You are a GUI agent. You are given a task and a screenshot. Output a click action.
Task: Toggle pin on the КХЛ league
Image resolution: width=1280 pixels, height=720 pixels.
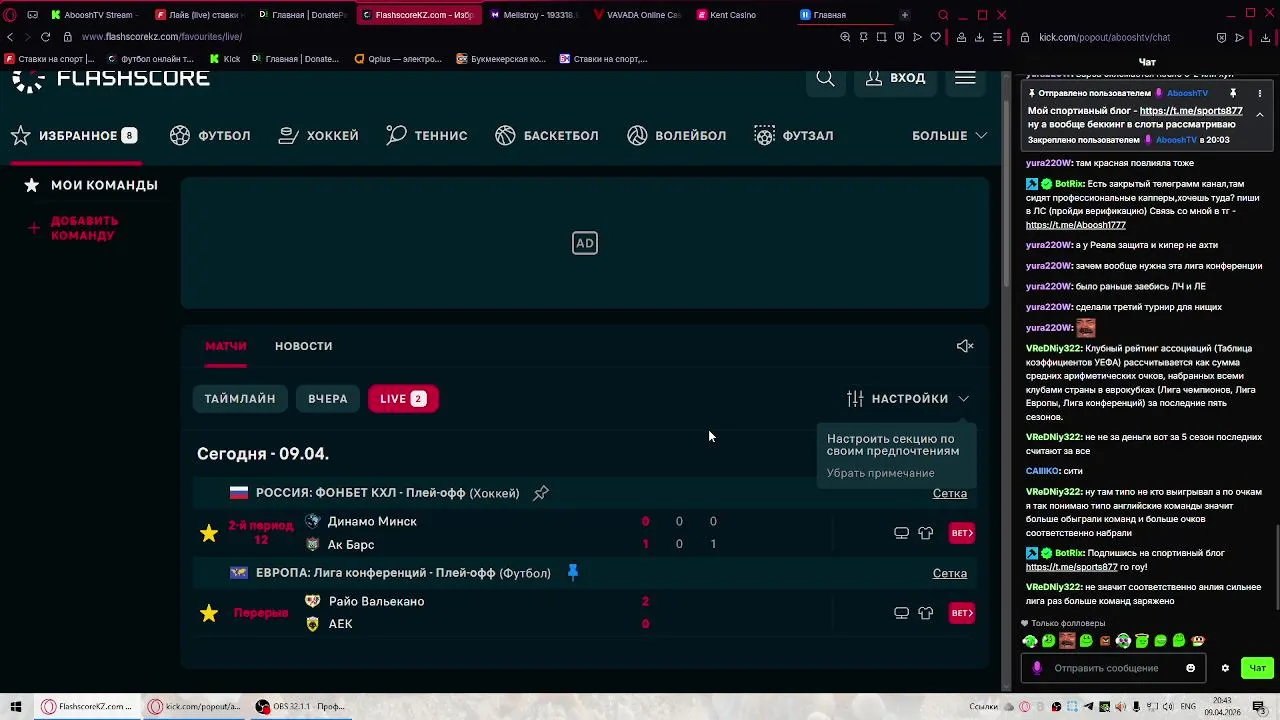541,493
